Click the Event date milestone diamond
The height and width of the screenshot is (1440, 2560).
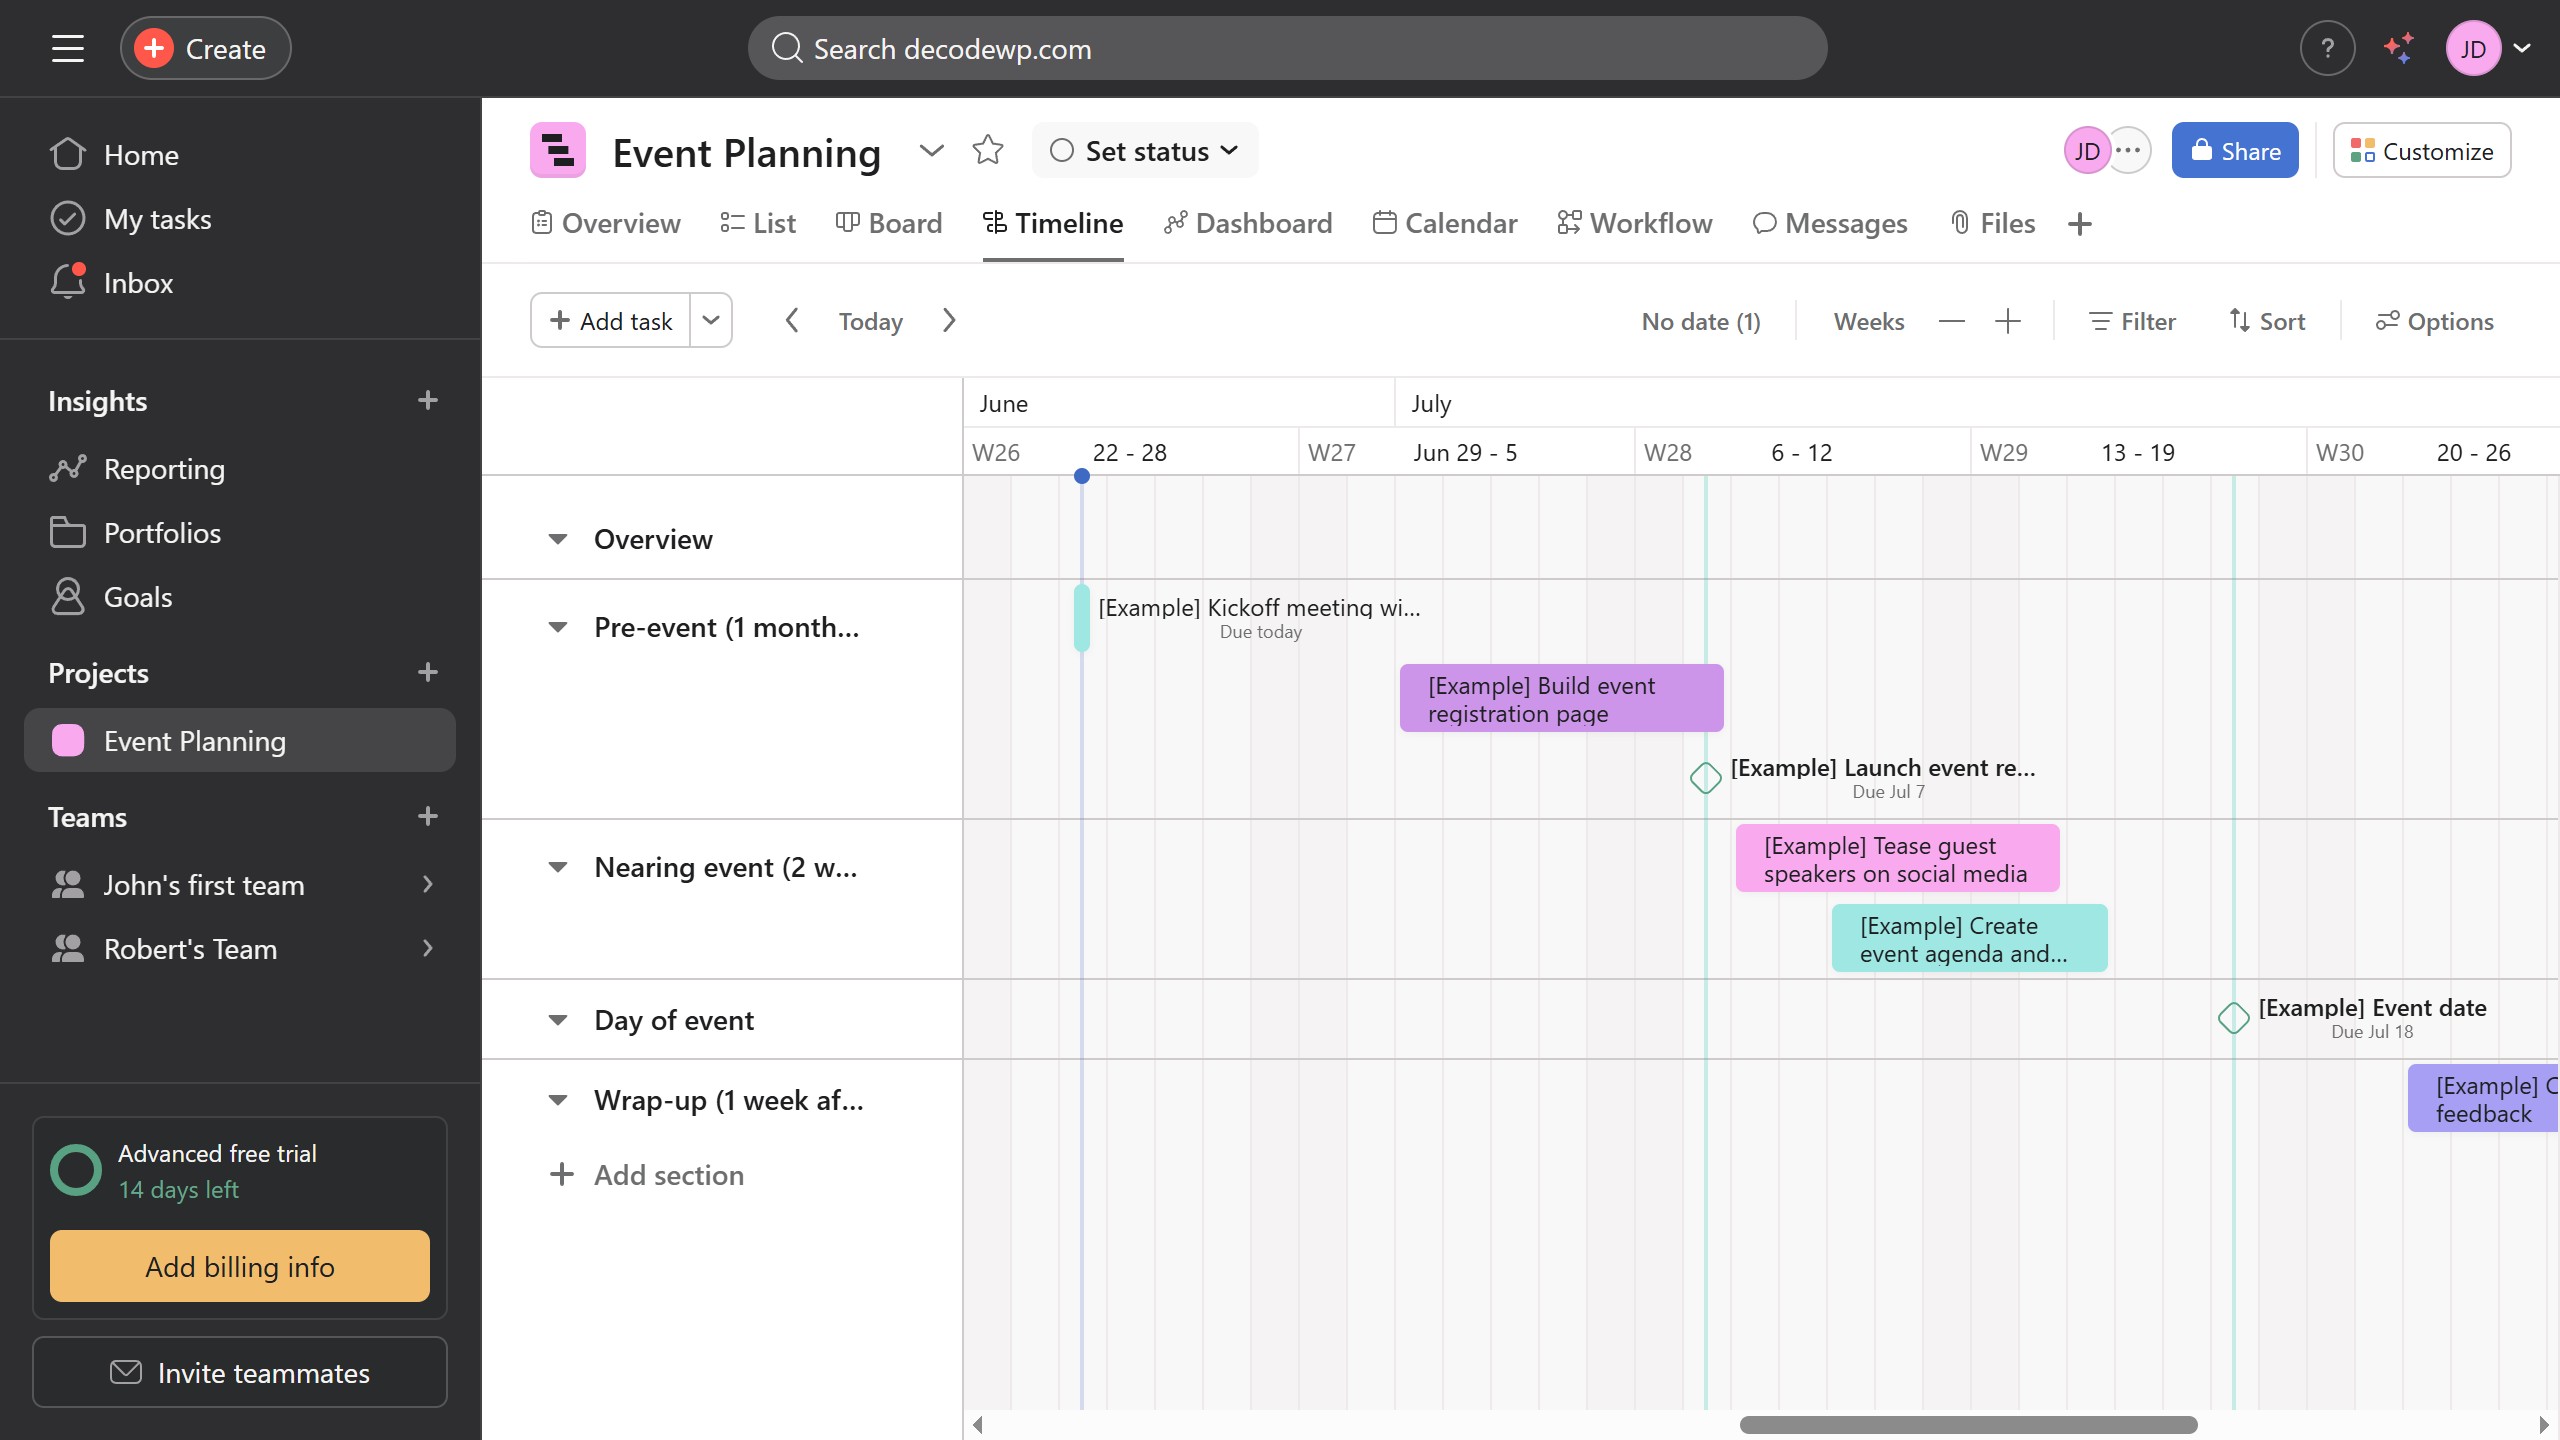[x=2233, y=1017]
